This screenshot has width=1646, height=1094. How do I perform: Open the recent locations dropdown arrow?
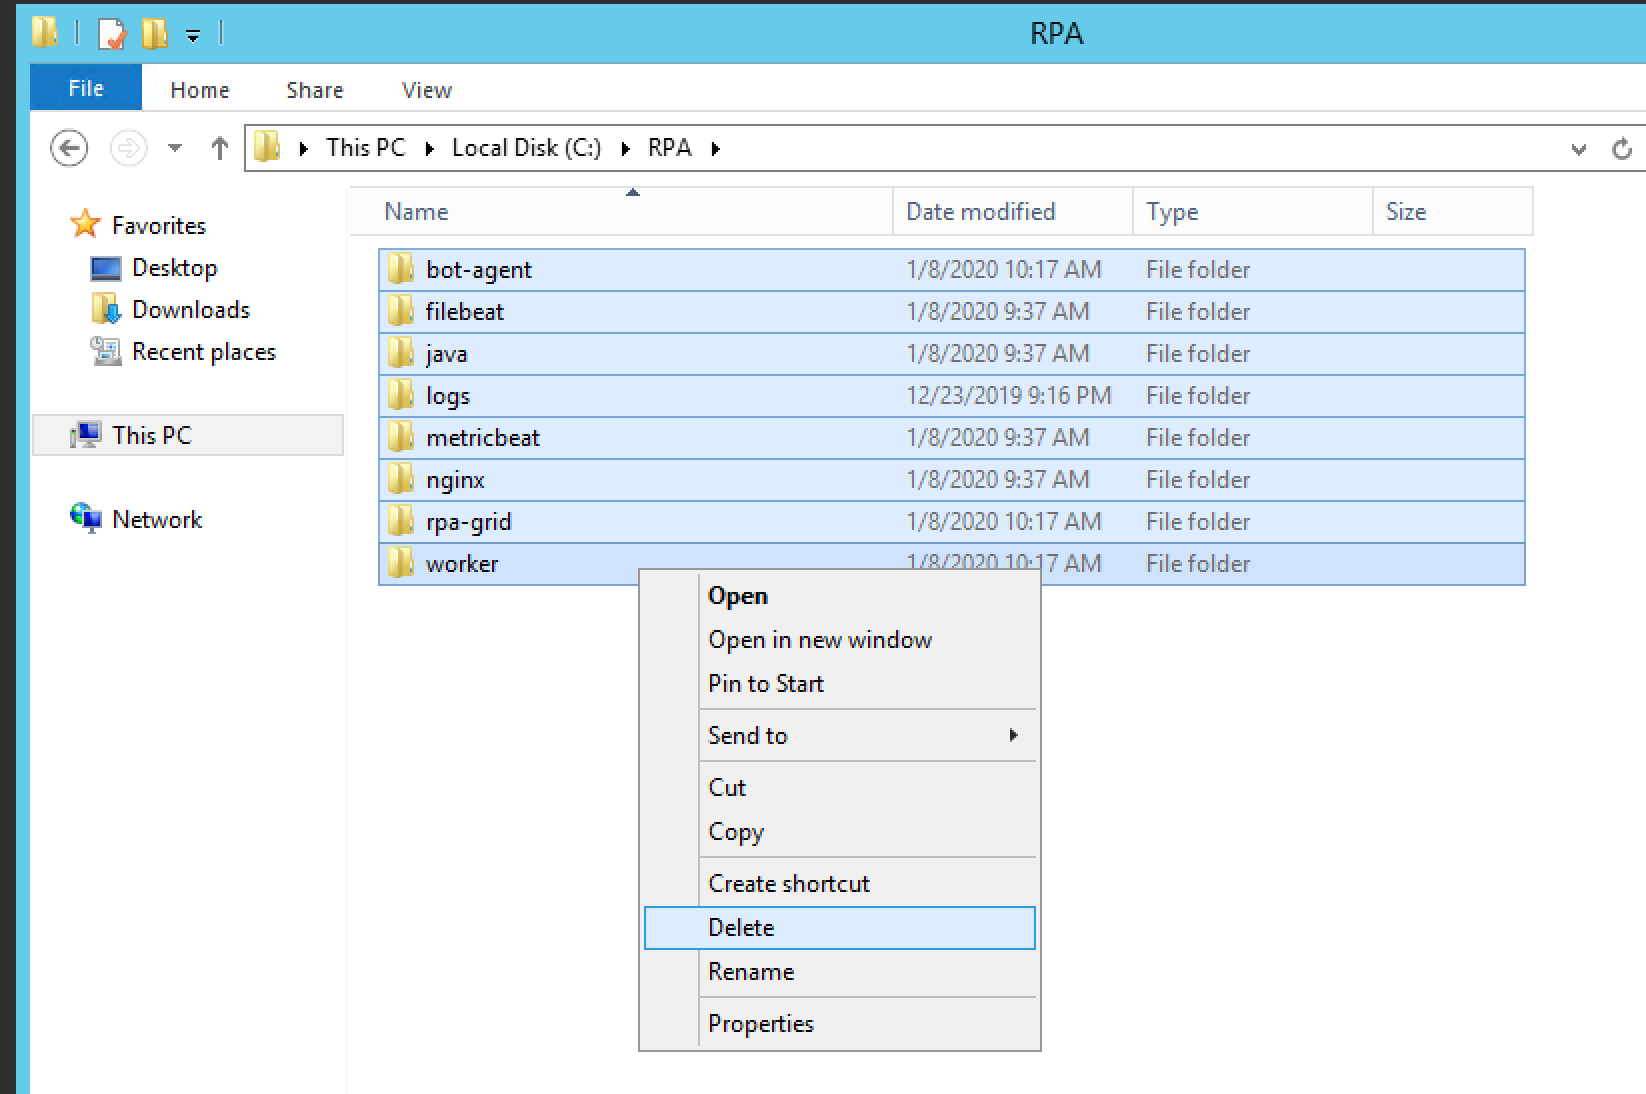tap(175, 148)
